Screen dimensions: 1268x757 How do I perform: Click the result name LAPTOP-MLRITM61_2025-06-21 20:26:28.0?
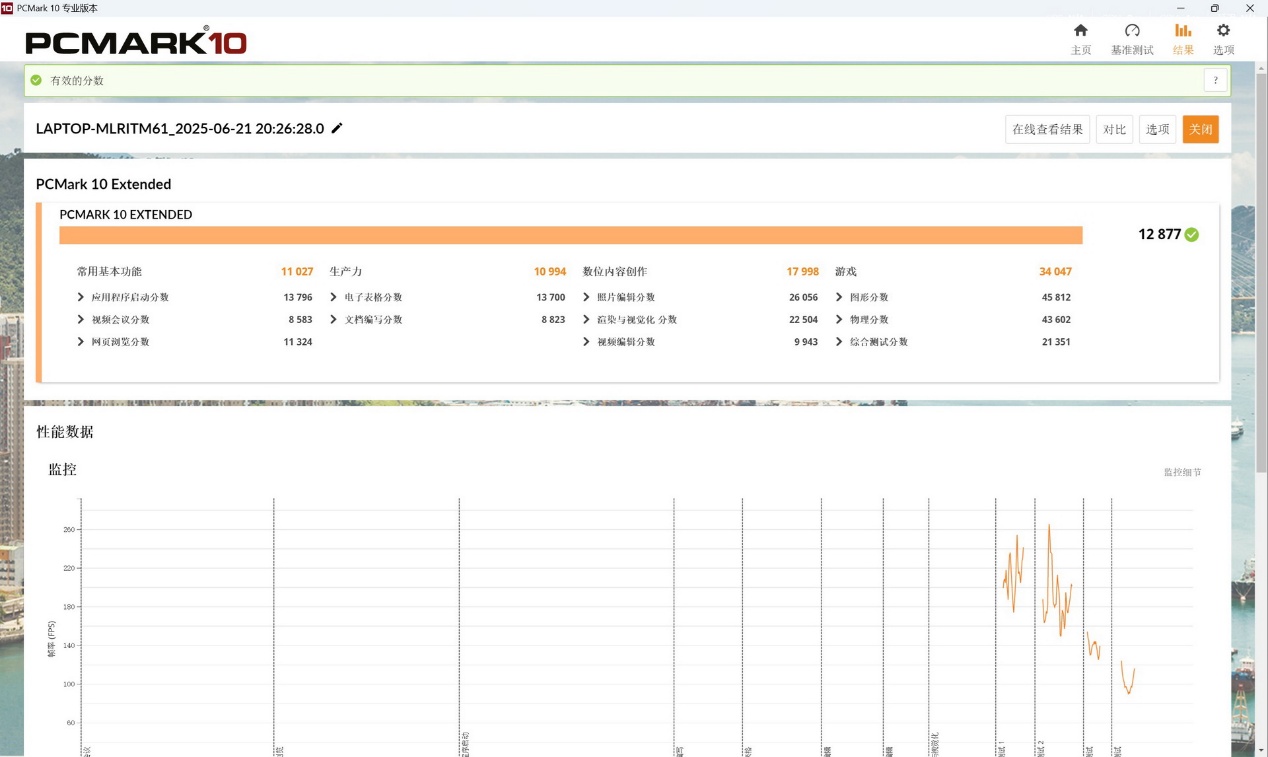(180, 128)
